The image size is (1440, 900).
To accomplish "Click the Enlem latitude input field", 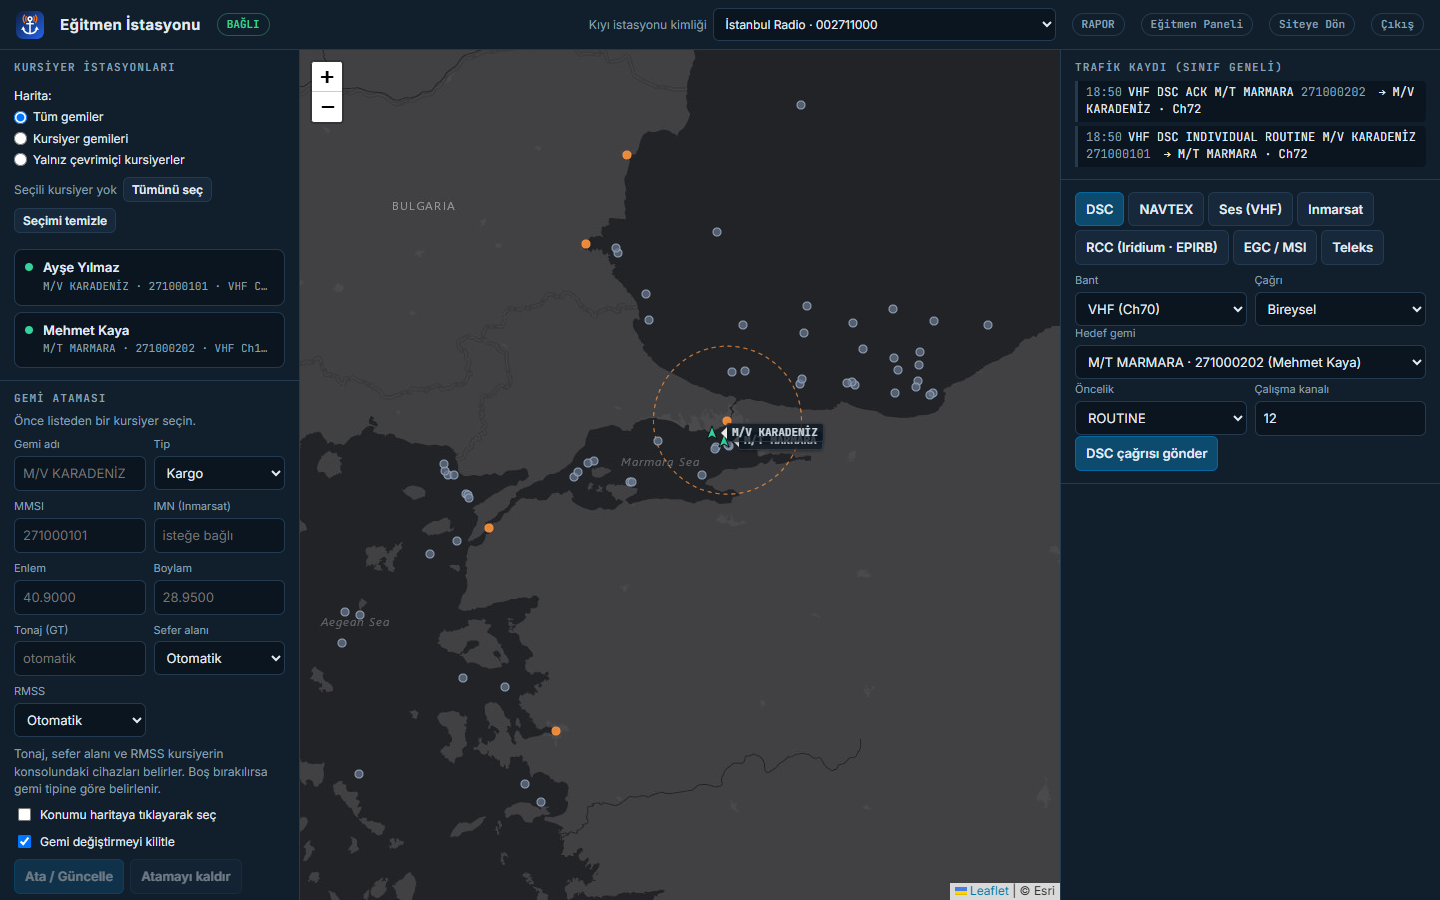I will point(80,597).
